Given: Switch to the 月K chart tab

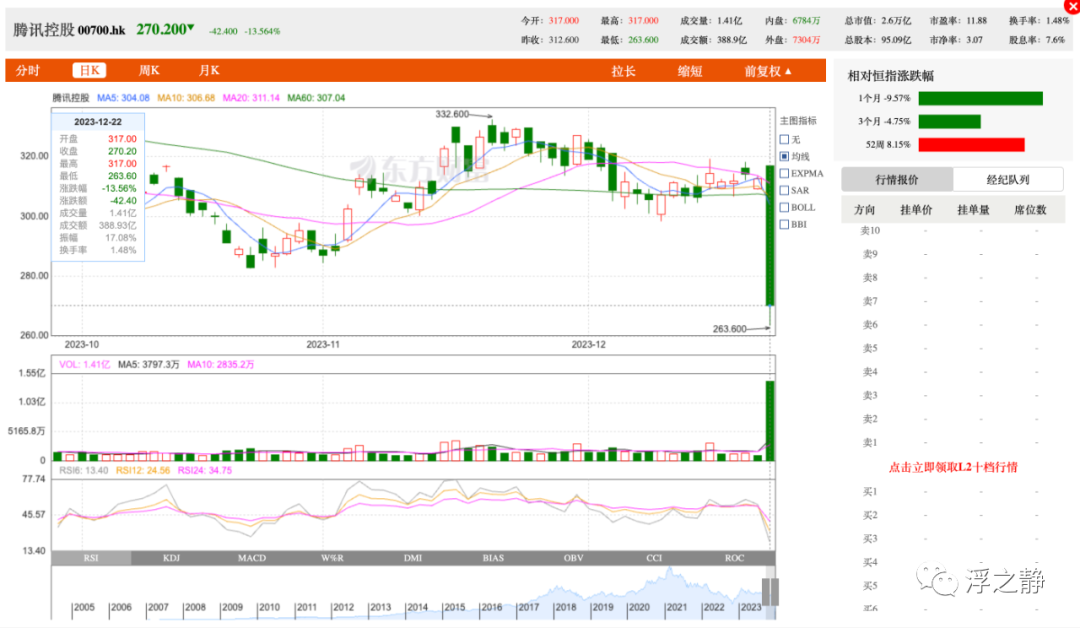Looking at the screenshot, I should (x=209, y=70).
